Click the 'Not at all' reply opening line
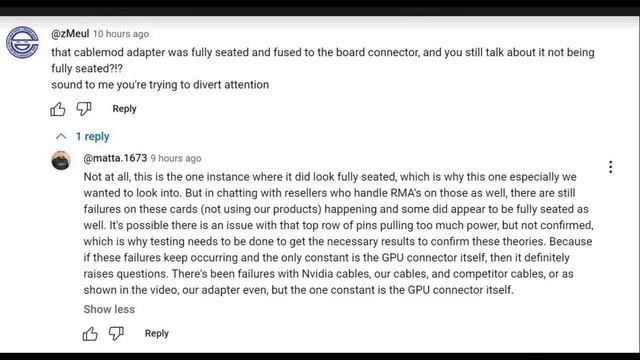Screen dimensions: 640x360 (x=330, y=177)
